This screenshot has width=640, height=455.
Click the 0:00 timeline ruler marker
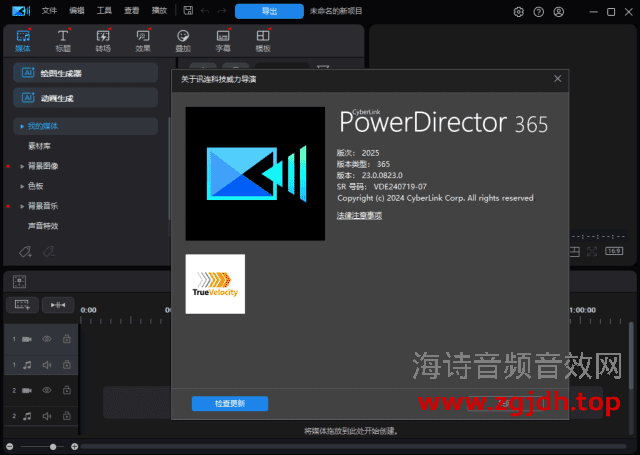point(88,310)
